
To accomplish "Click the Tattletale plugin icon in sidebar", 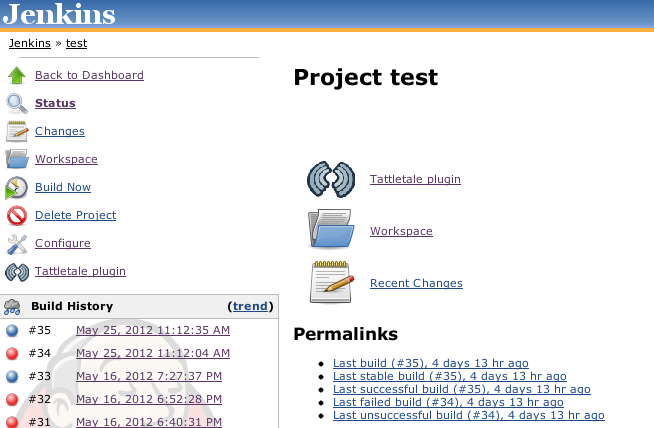I will 17,272.
